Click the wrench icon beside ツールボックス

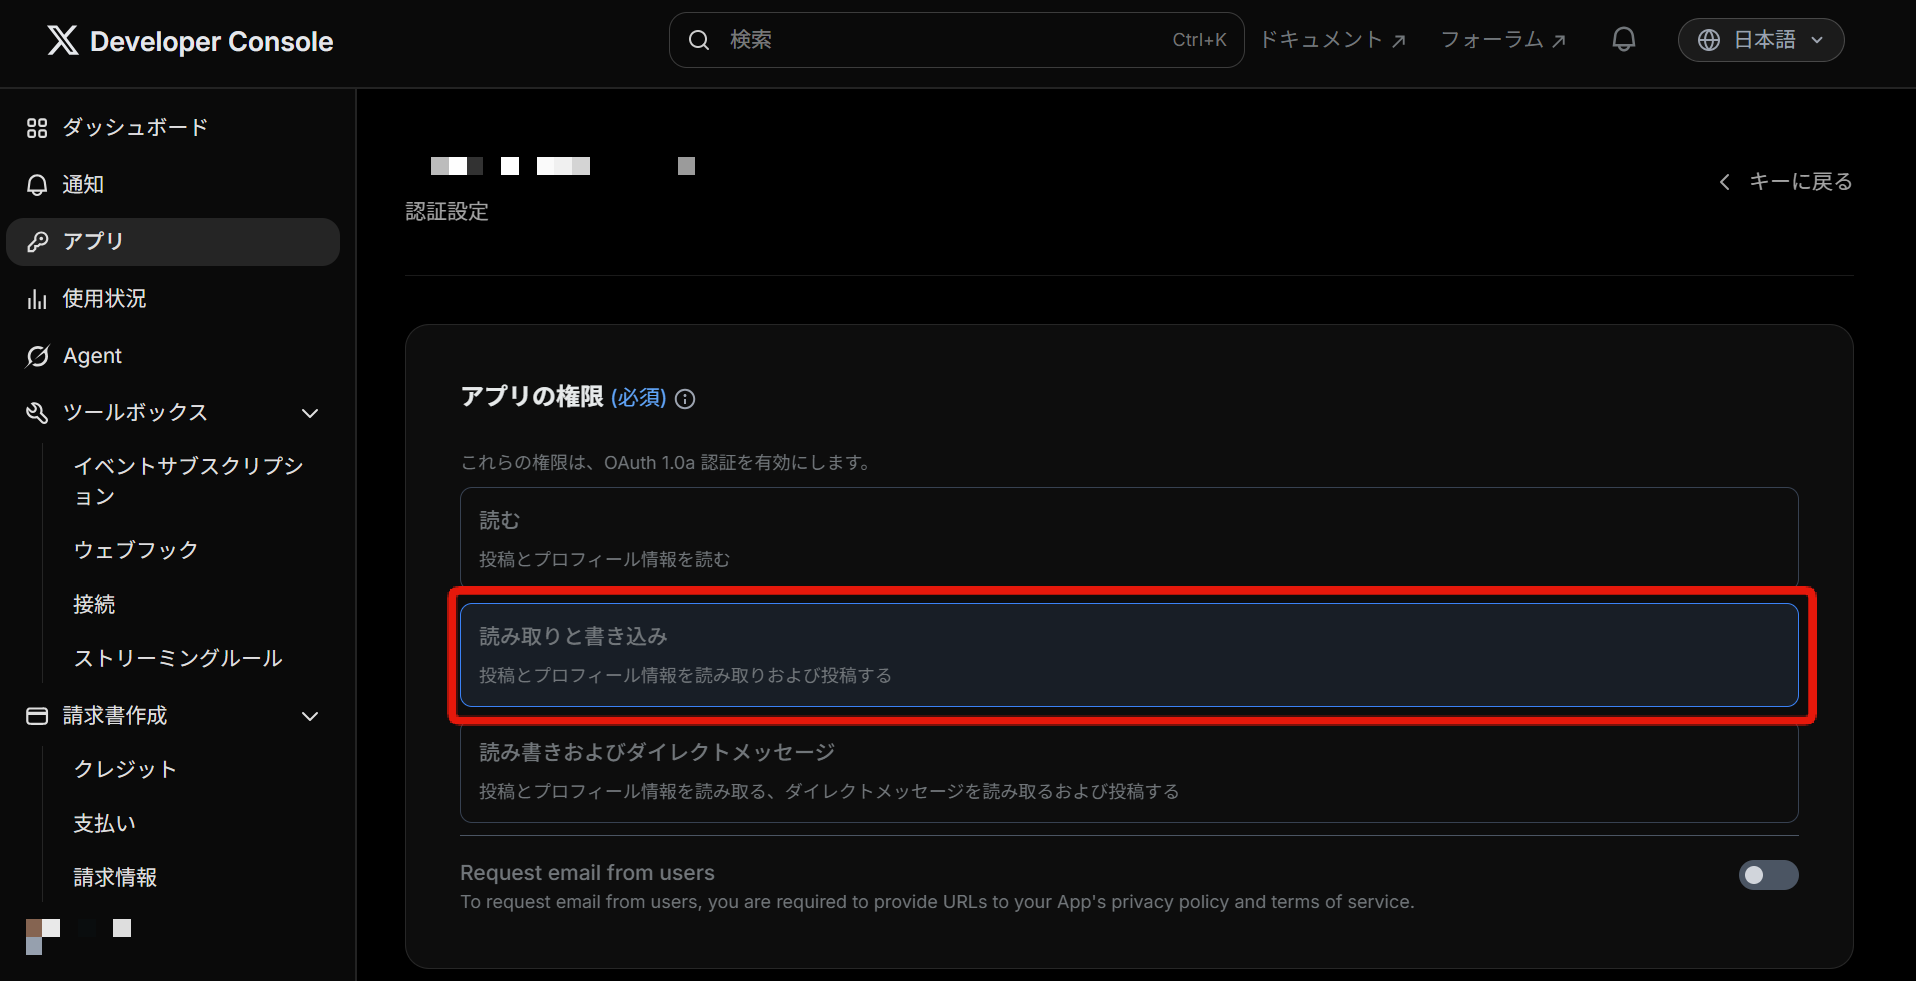(x=37, y=413)
